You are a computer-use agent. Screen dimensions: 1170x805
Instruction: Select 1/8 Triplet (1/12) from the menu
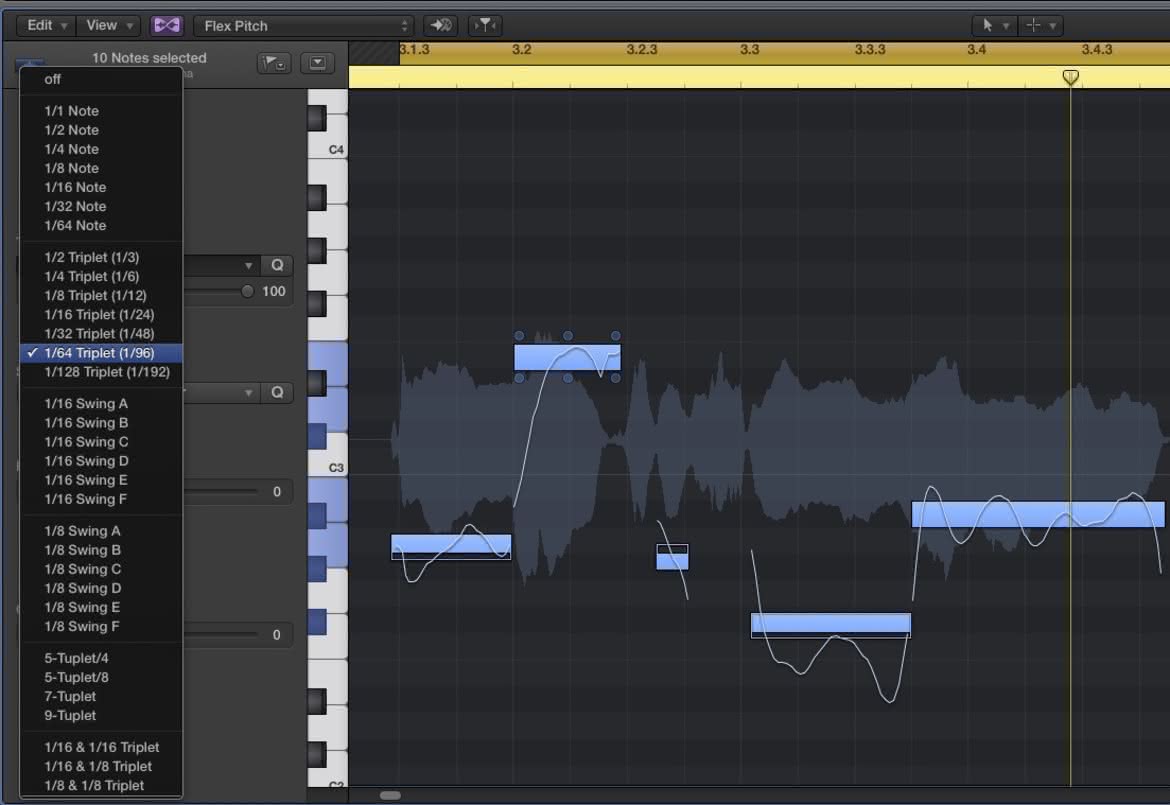(101, 295)
